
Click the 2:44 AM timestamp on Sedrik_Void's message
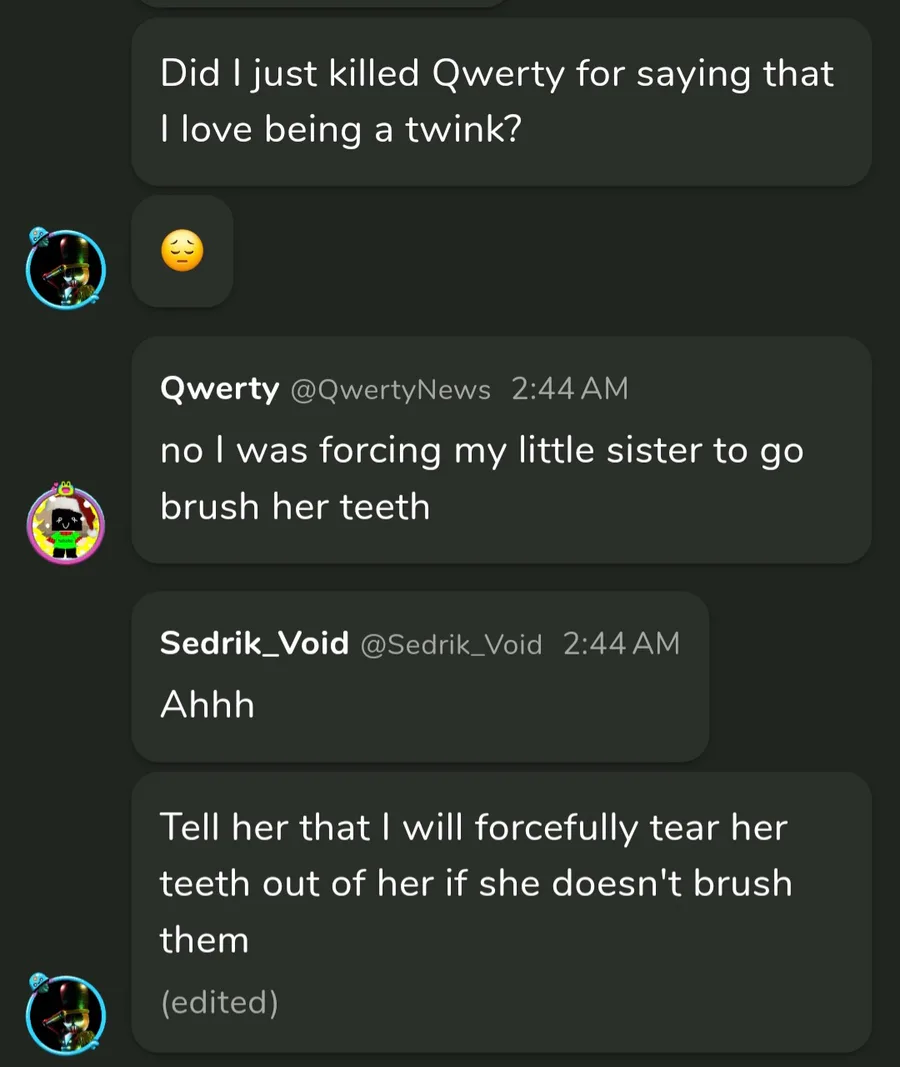tap(621, 644)
